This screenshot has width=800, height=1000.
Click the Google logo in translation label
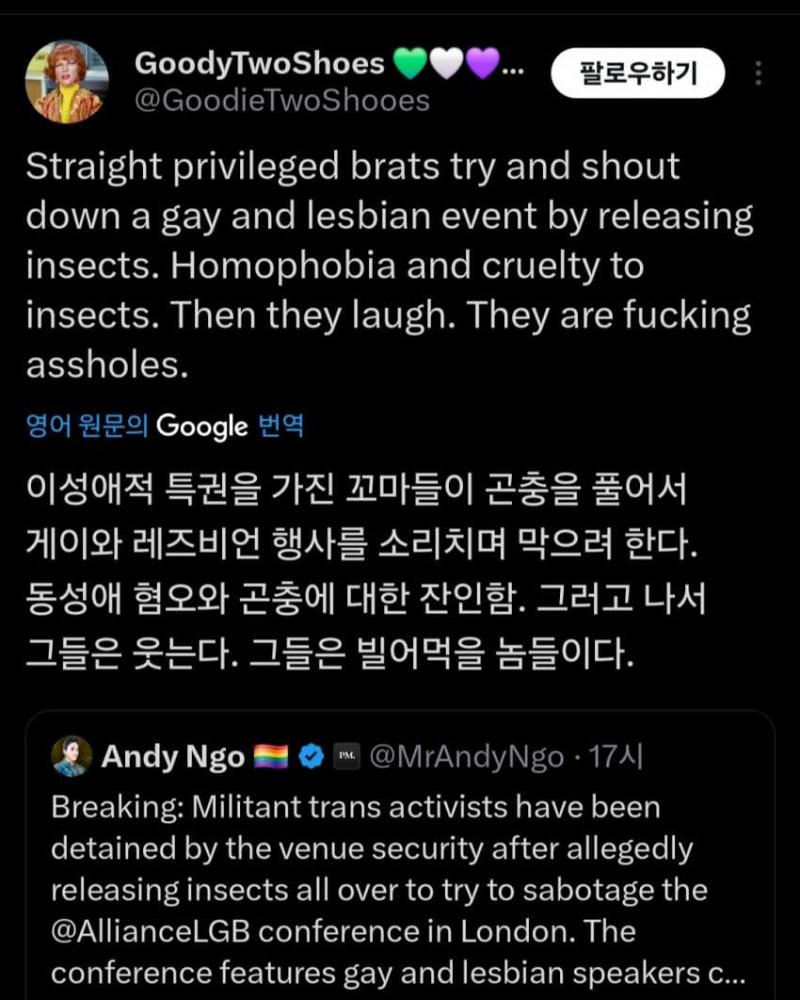pos(202,427)
